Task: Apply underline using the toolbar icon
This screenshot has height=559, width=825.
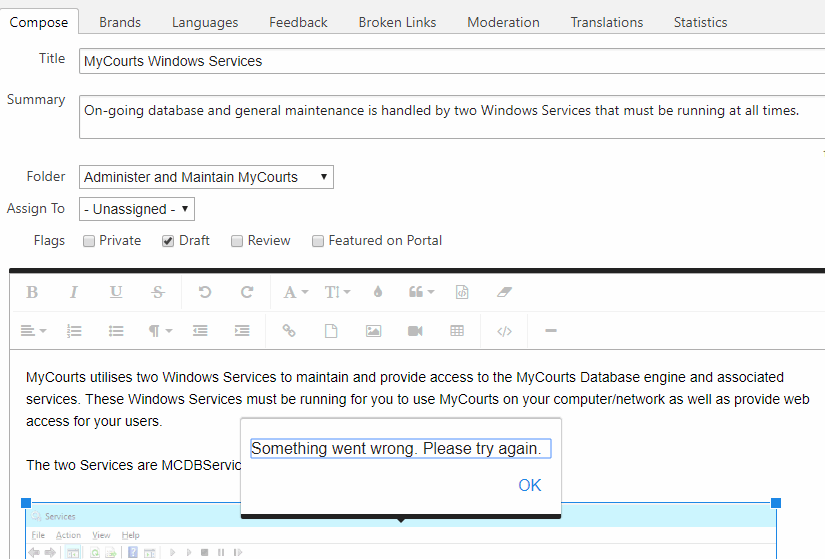Action: pyautogui.click(x=116, y=292)
